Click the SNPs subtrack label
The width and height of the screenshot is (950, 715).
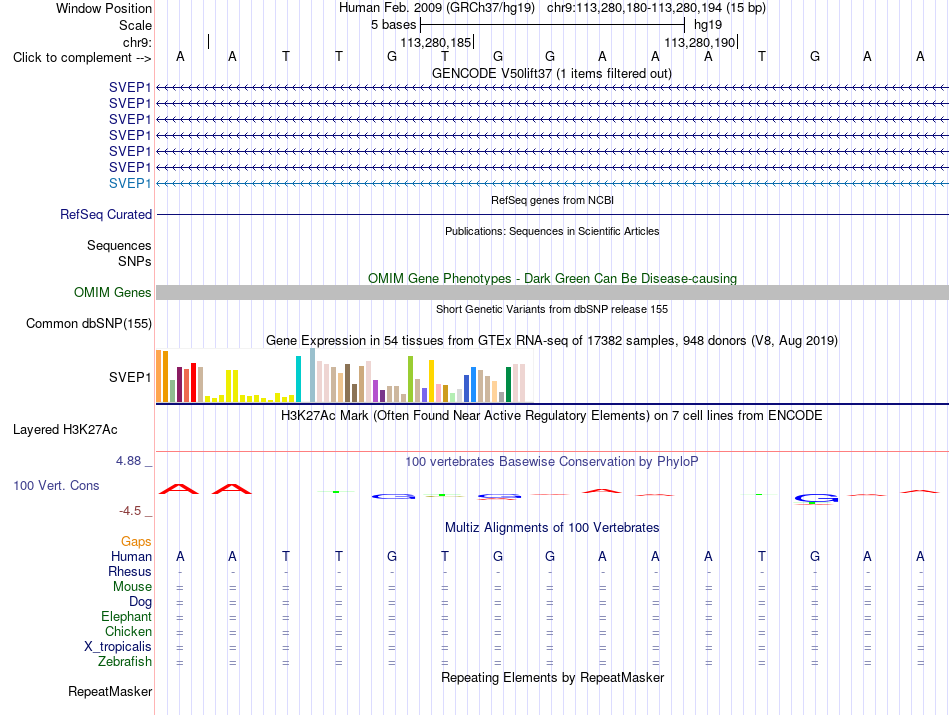point(135,261)
